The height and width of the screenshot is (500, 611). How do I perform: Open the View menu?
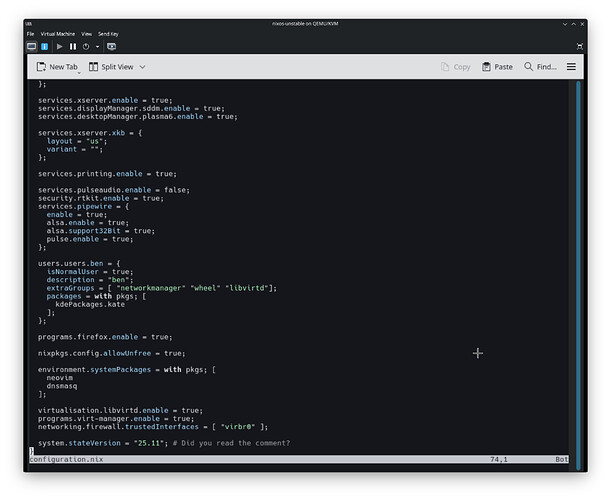87,34
